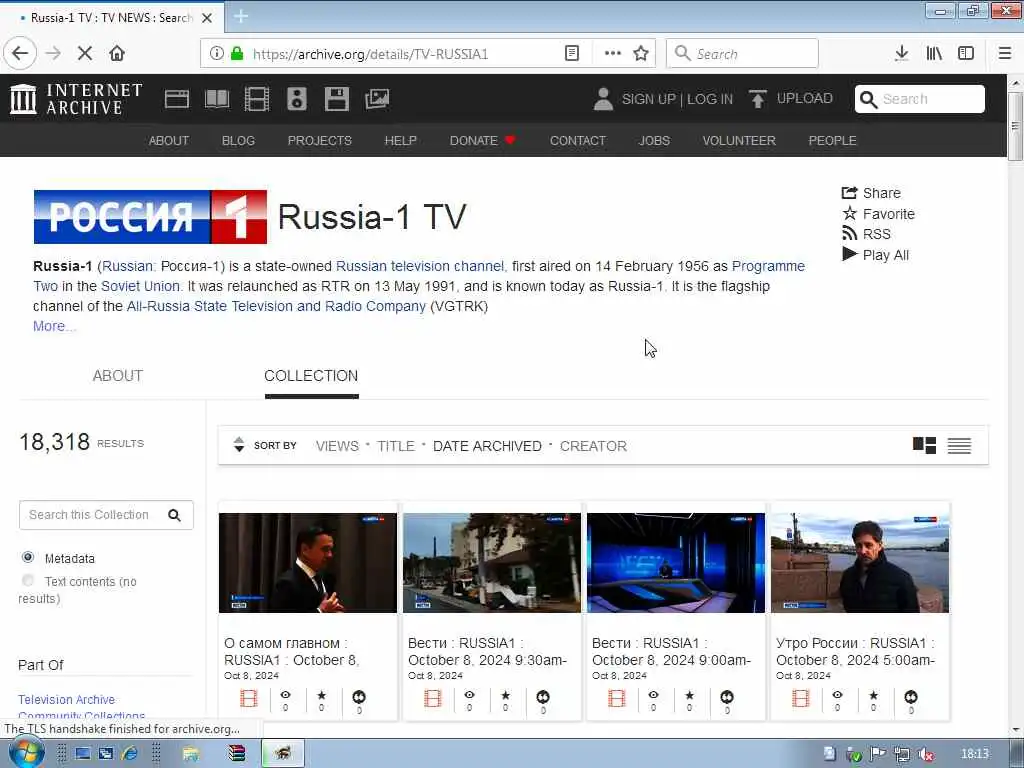
Task: Open Internet Archive texts book icon
Action: pyautogui.click(x=217, y=99)
